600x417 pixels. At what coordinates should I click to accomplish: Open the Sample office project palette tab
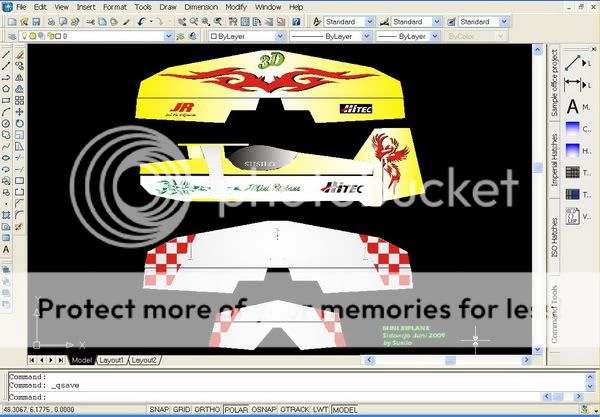[554, 83]
